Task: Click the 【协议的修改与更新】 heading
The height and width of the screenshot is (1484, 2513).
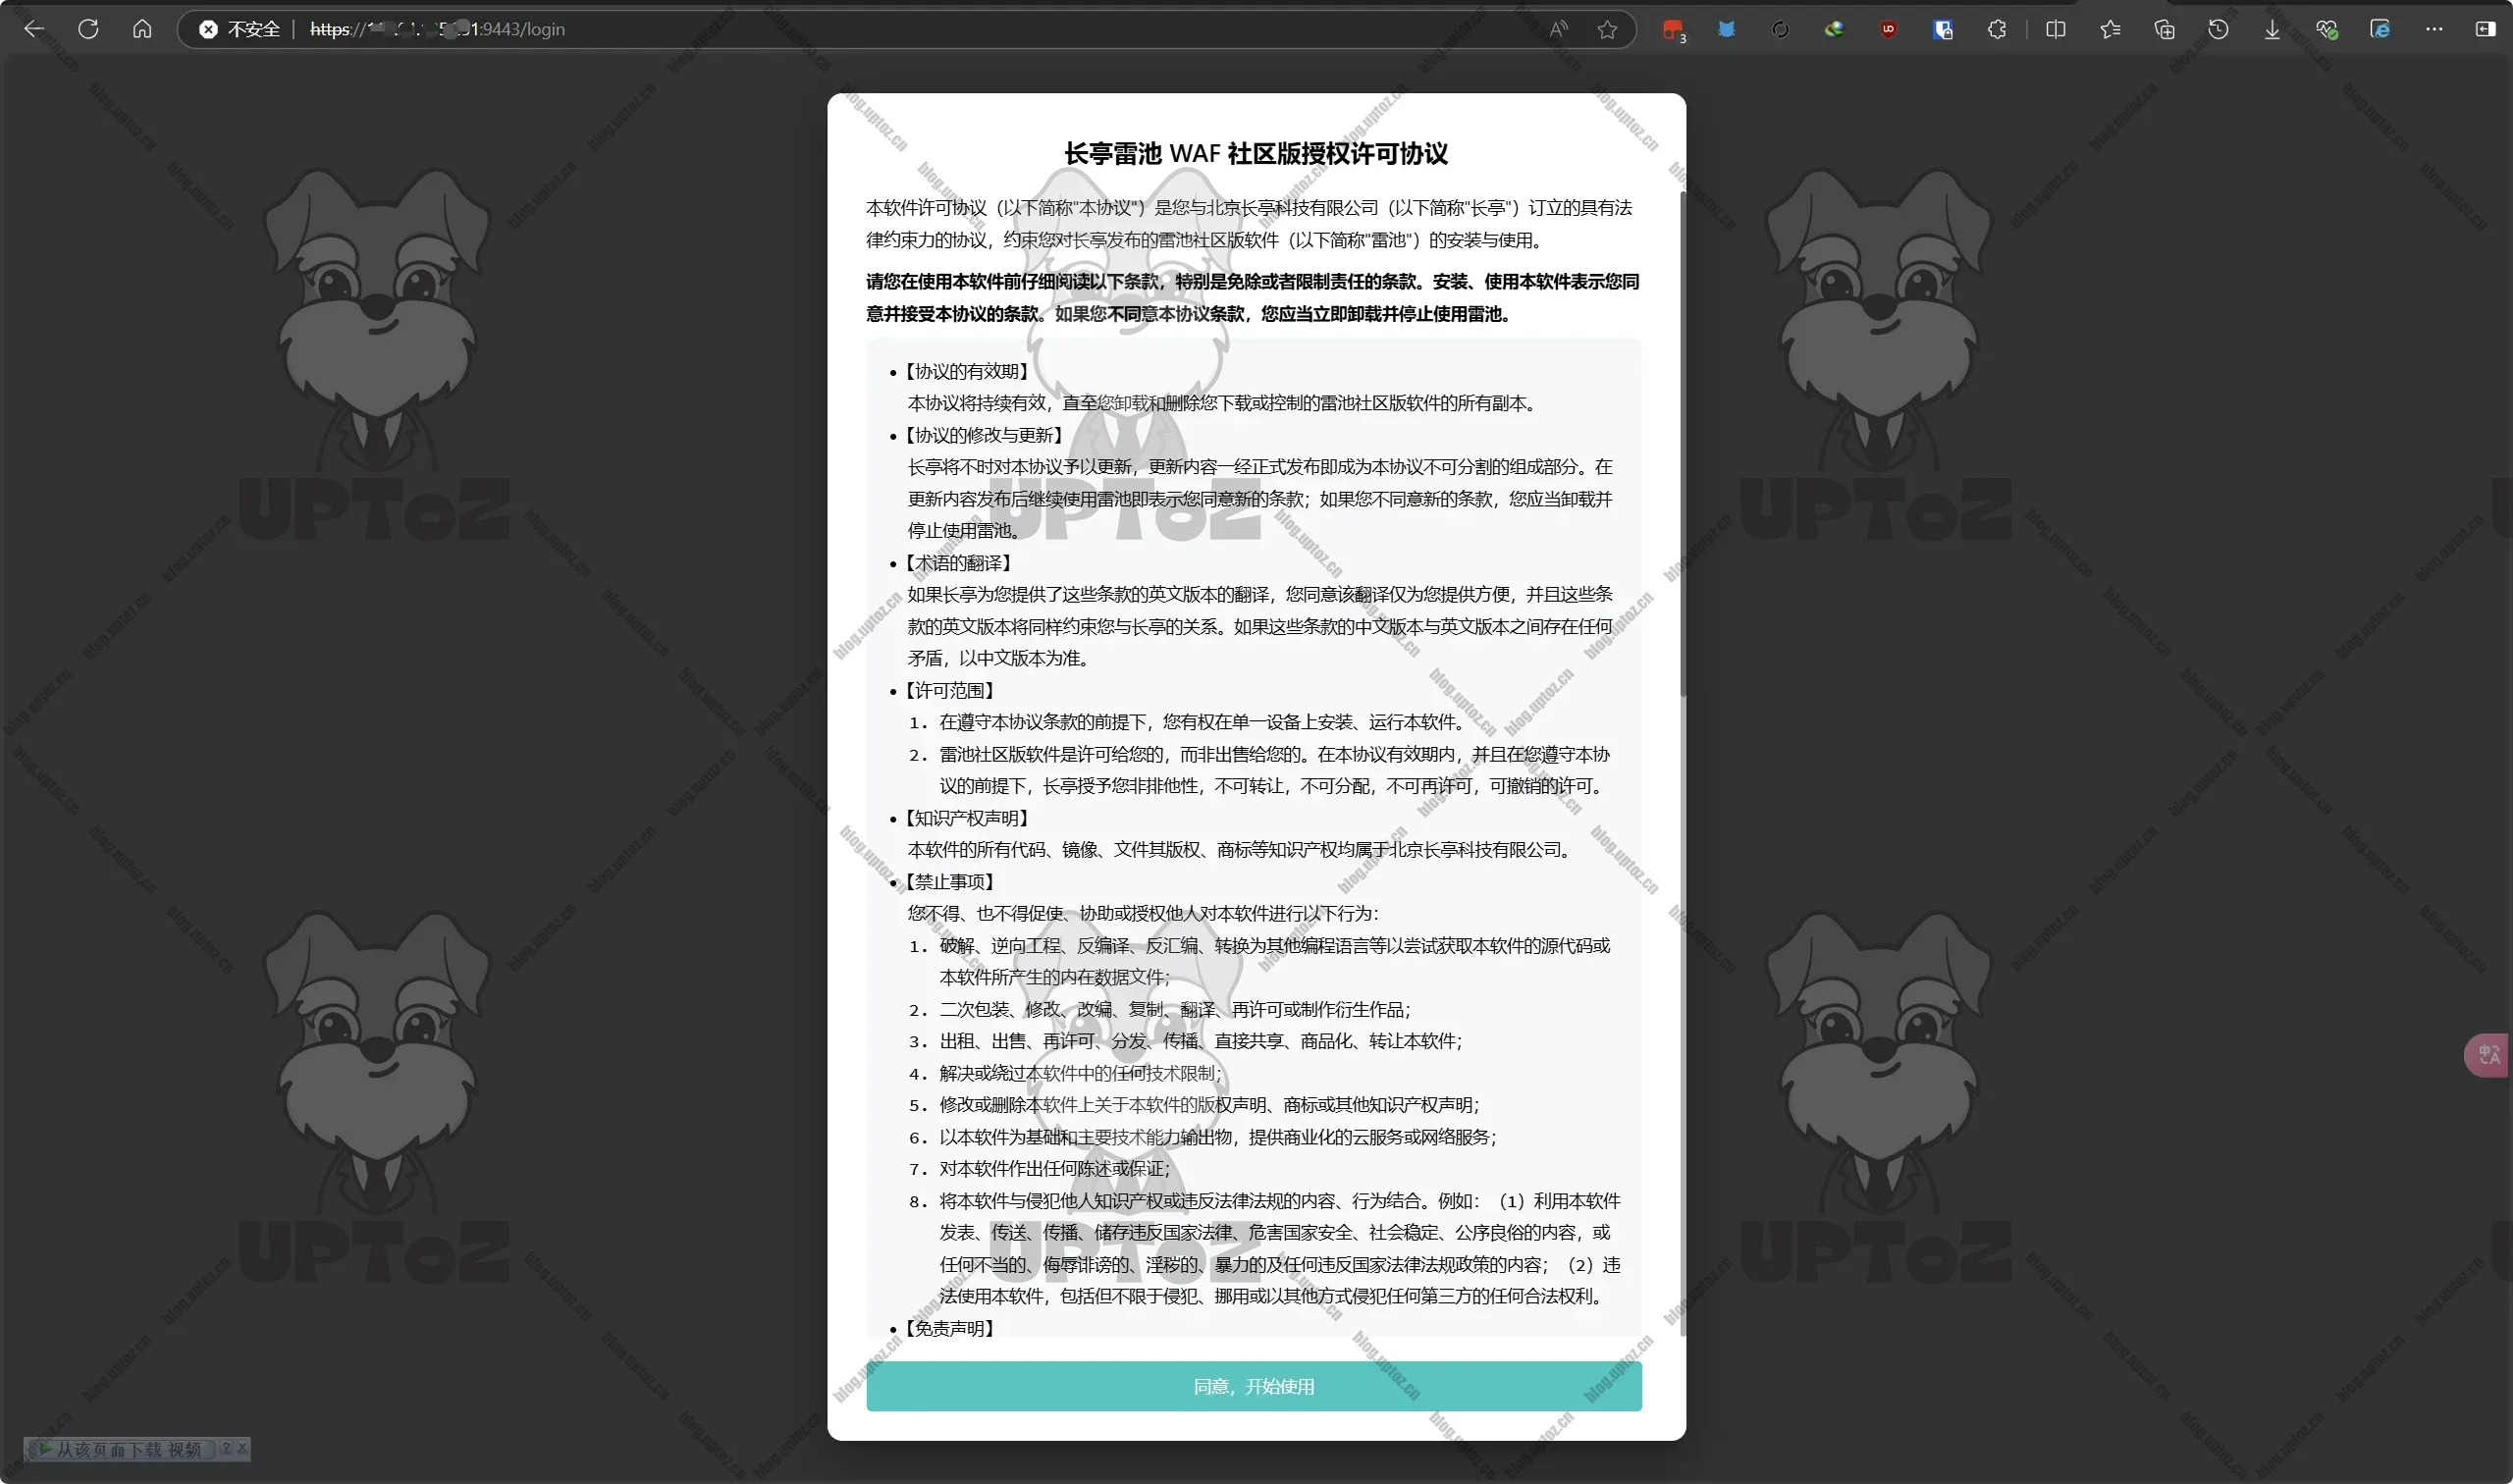Action: [x=983, y=435]
